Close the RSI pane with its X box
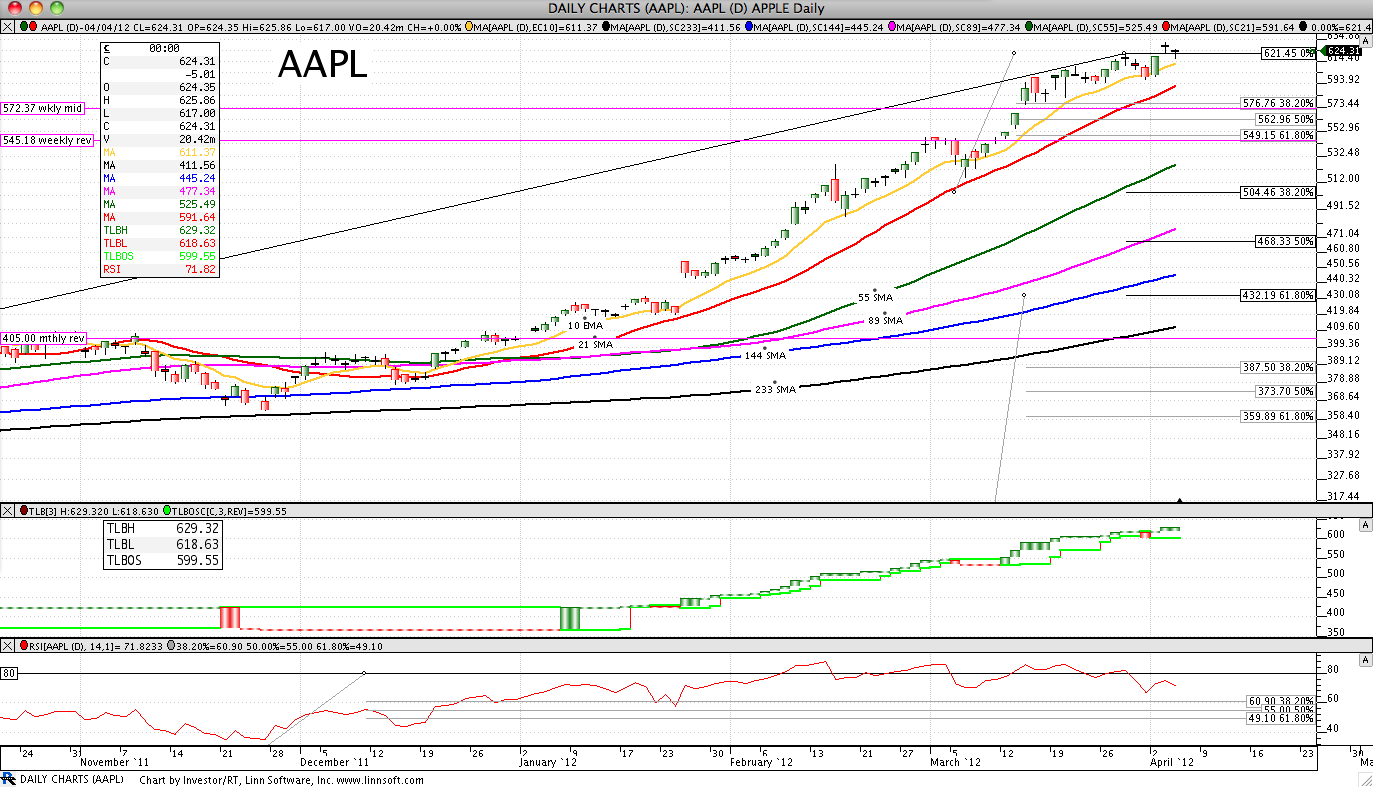Viewport: 1373px width, 787px height. 6,646
